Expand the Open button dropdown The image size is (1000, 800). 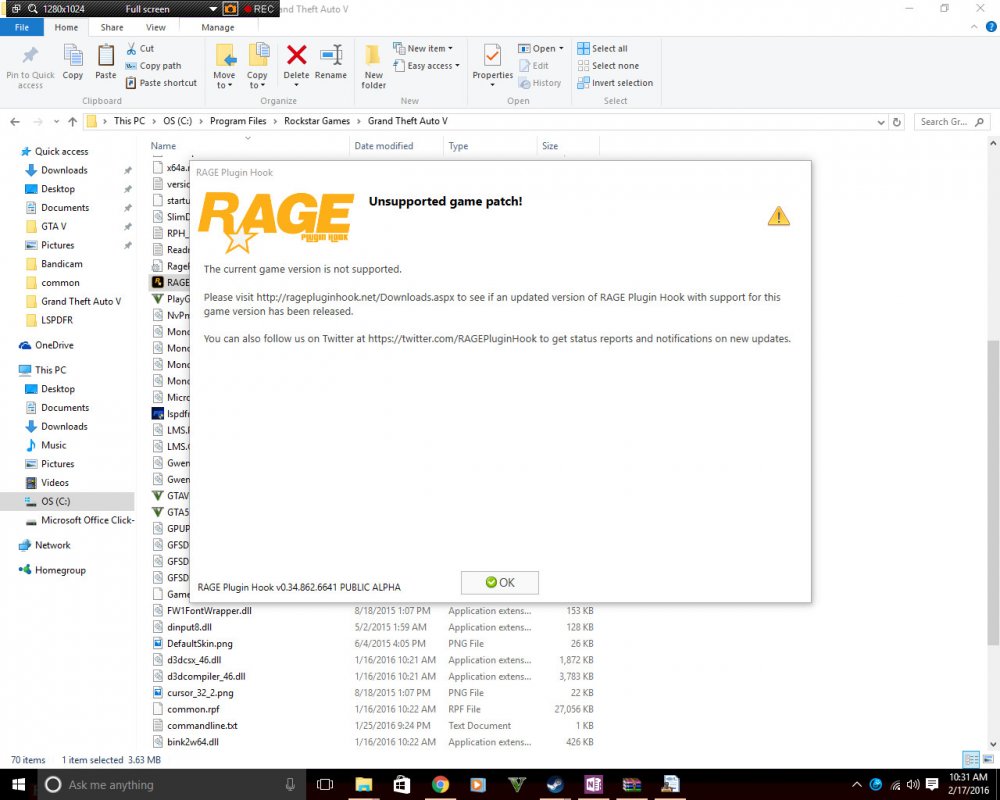pyautogui.click(x=561, y=48)
